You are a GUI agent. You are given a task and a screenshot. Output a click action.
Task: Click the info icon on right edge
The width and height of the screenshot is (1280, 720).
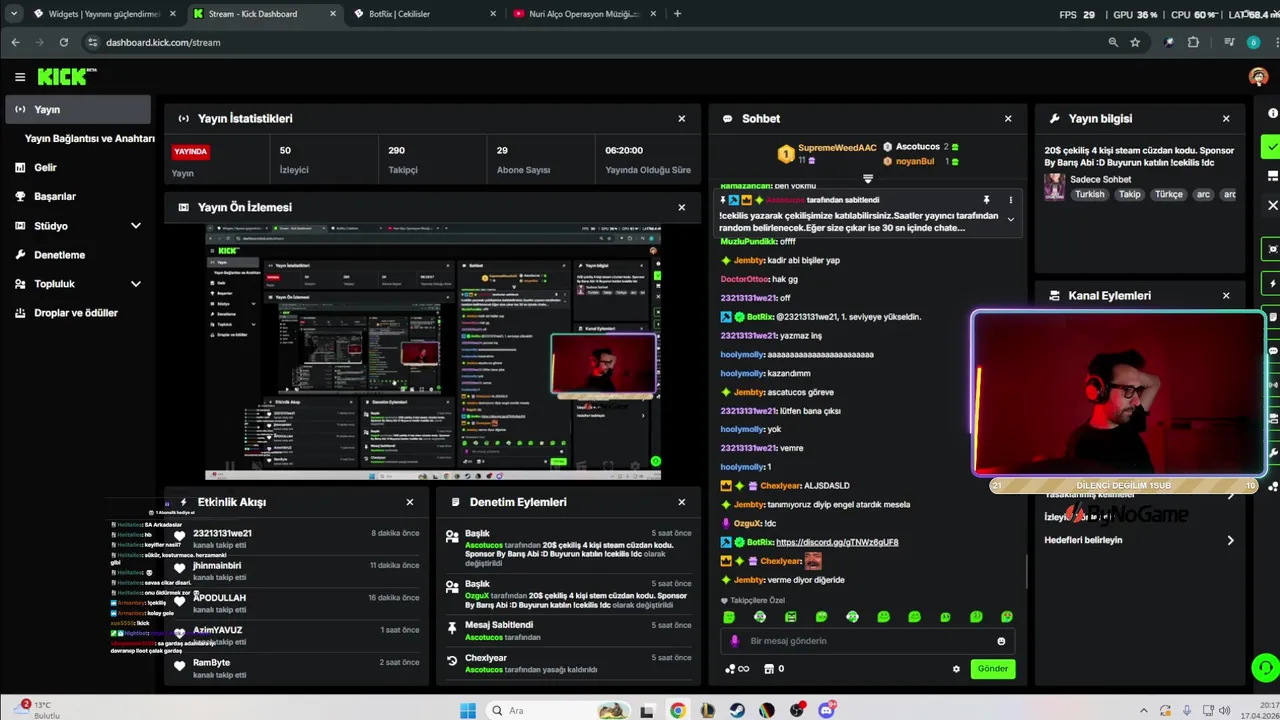tap(1272, 113)
